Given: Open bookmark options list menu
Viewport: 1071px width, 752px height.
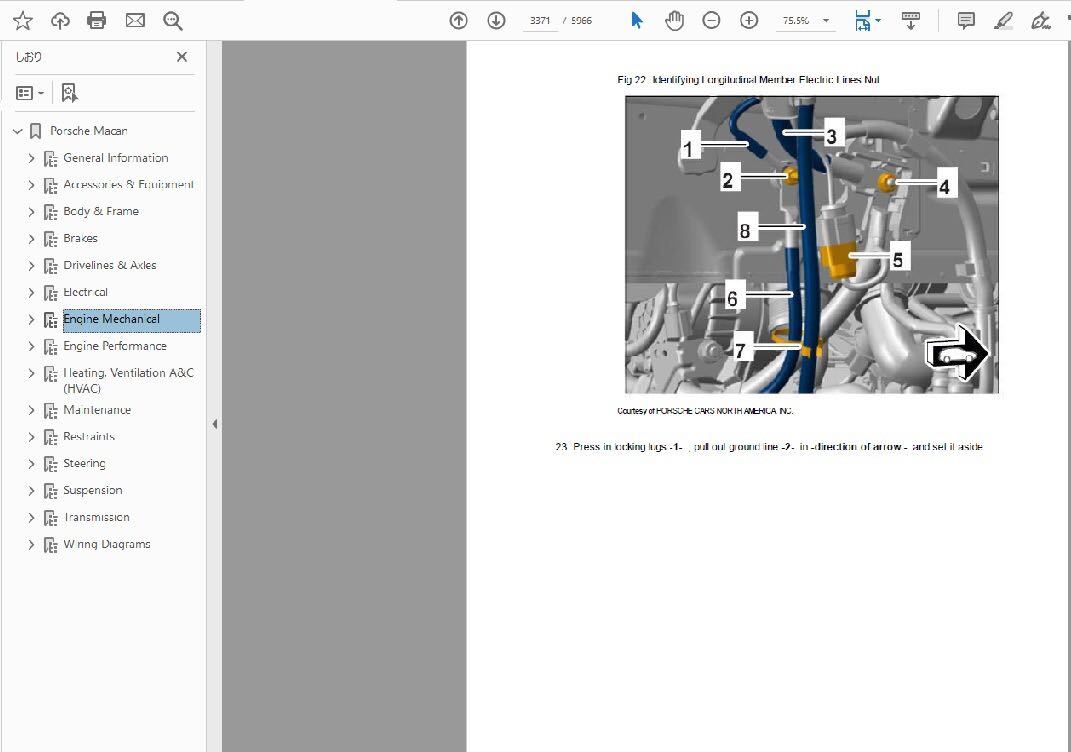Looking at the screenshot, I should click(29, 93).
